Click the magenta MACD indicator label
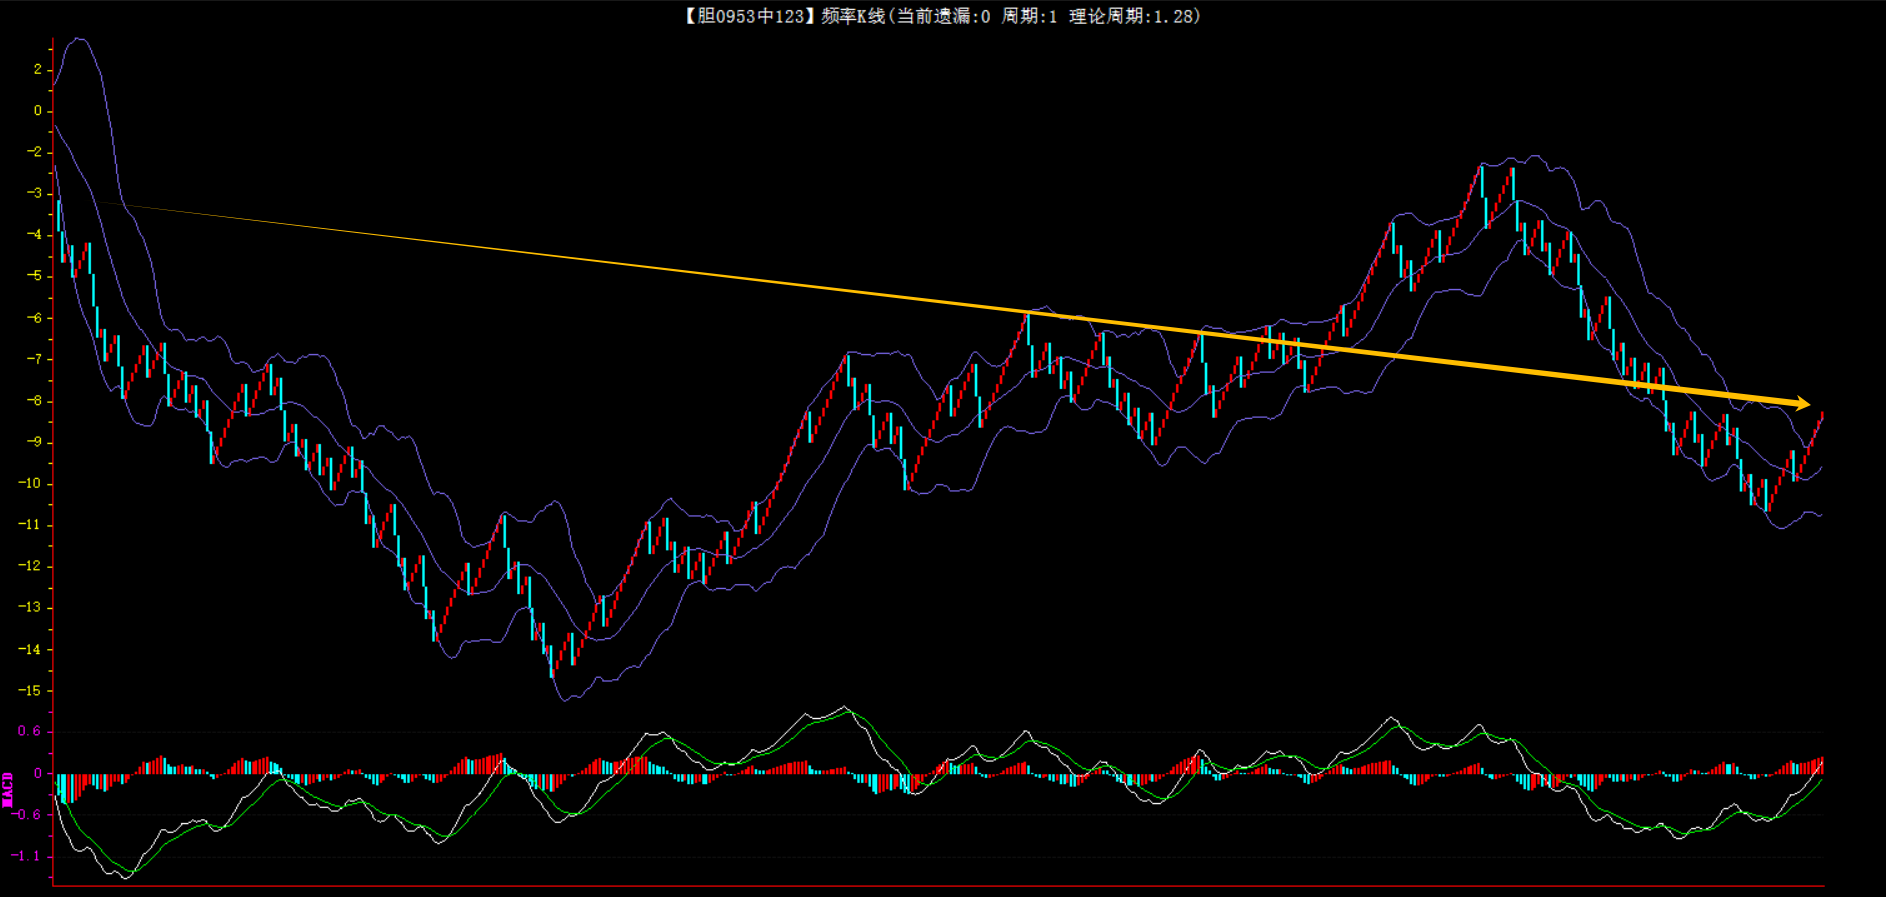Viewport: 1886px width, 897px height. (8, 789)
